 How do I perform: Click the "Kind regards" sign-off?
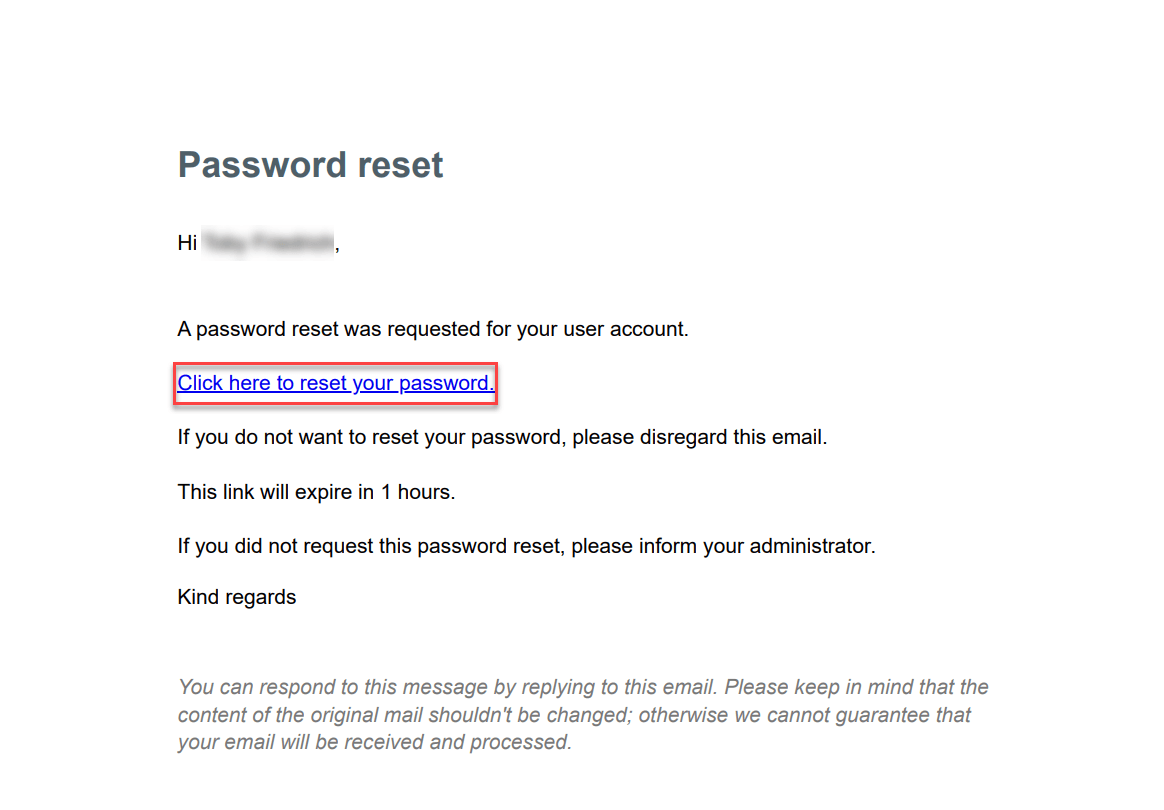(x=237, y=598)
